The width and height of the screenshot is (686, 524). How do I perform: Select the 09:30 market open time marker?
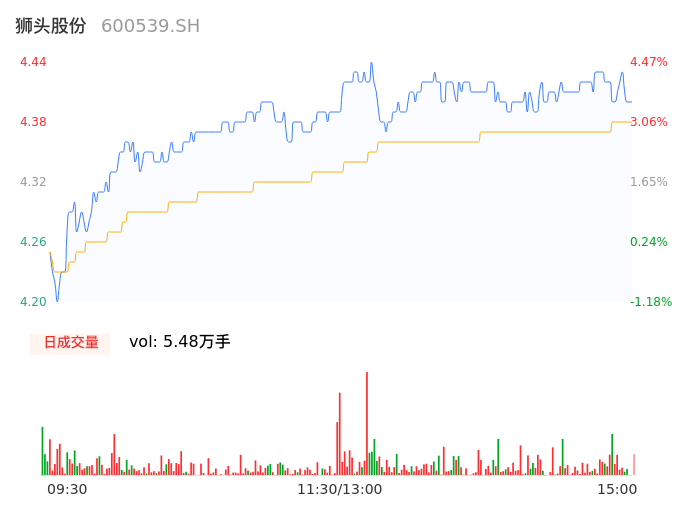coord(67,489)
